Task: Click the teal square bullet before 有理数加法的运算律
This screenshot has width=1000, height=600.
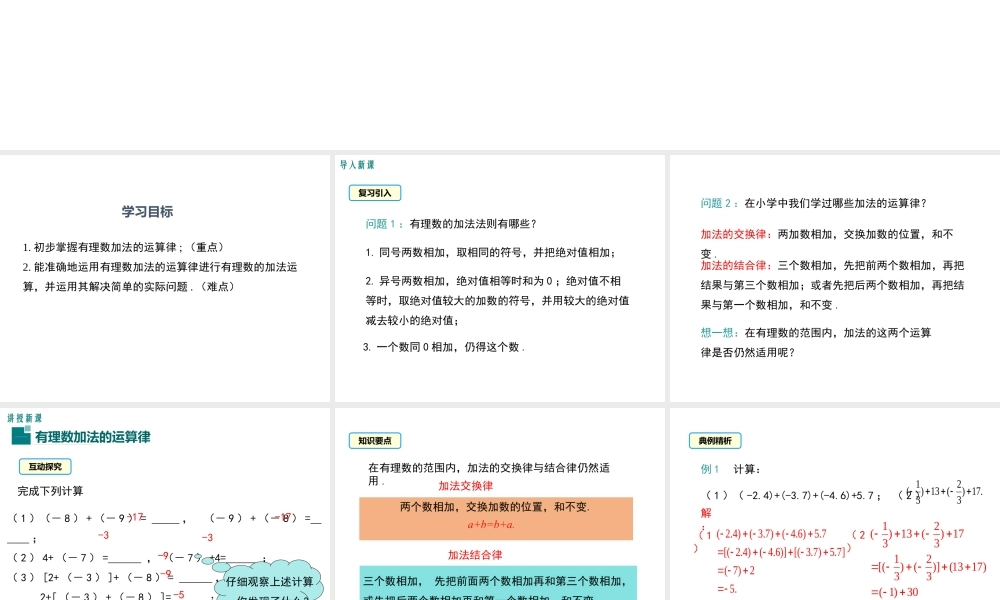Action: click(23, 437)
